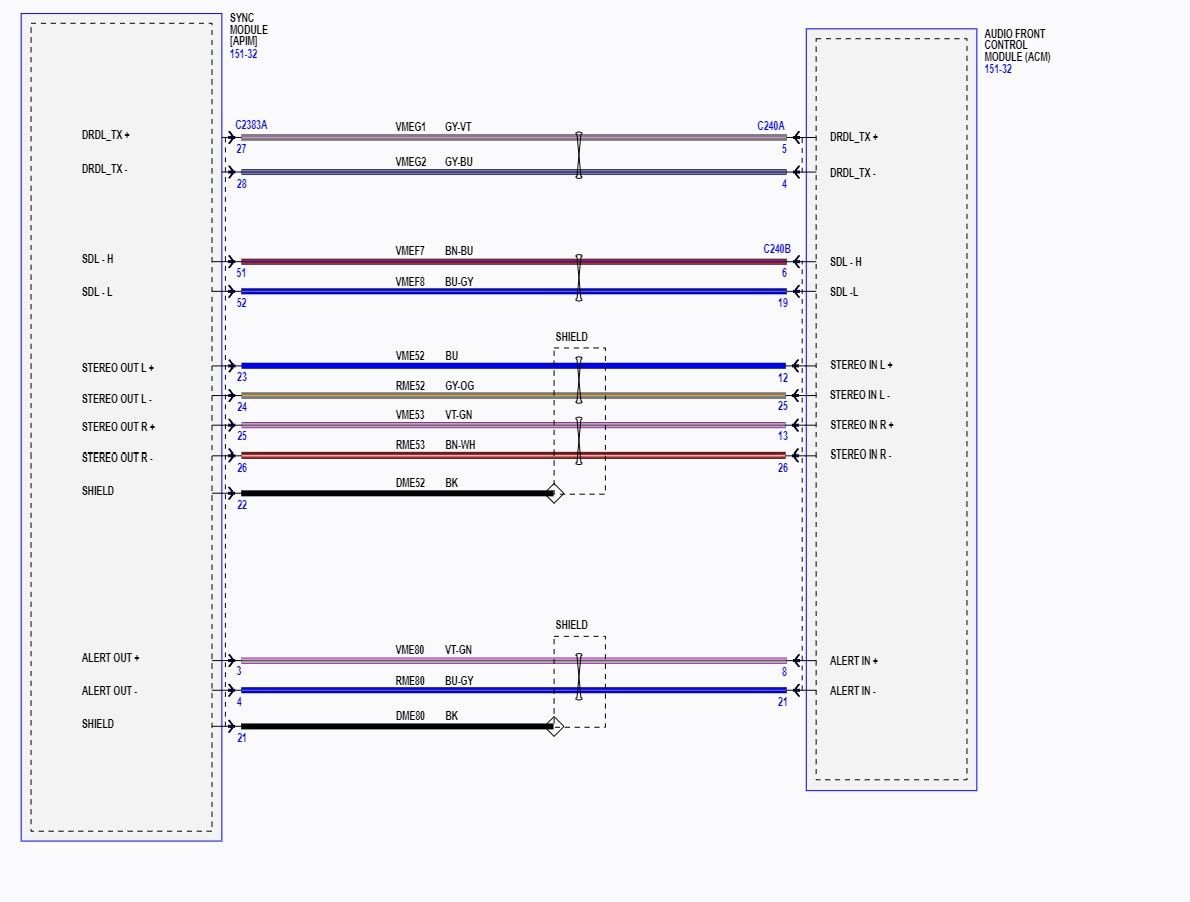This screenshot has width=1190, height=902.
Task: Click the C240A connector label
Action: tap(771, 126)
